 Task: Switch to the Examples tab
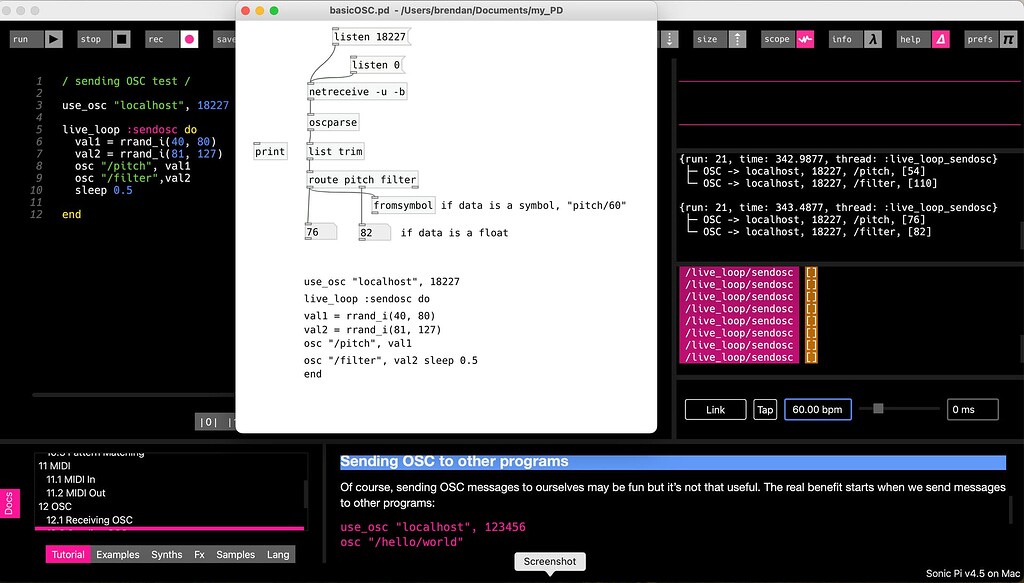[117, 554]
